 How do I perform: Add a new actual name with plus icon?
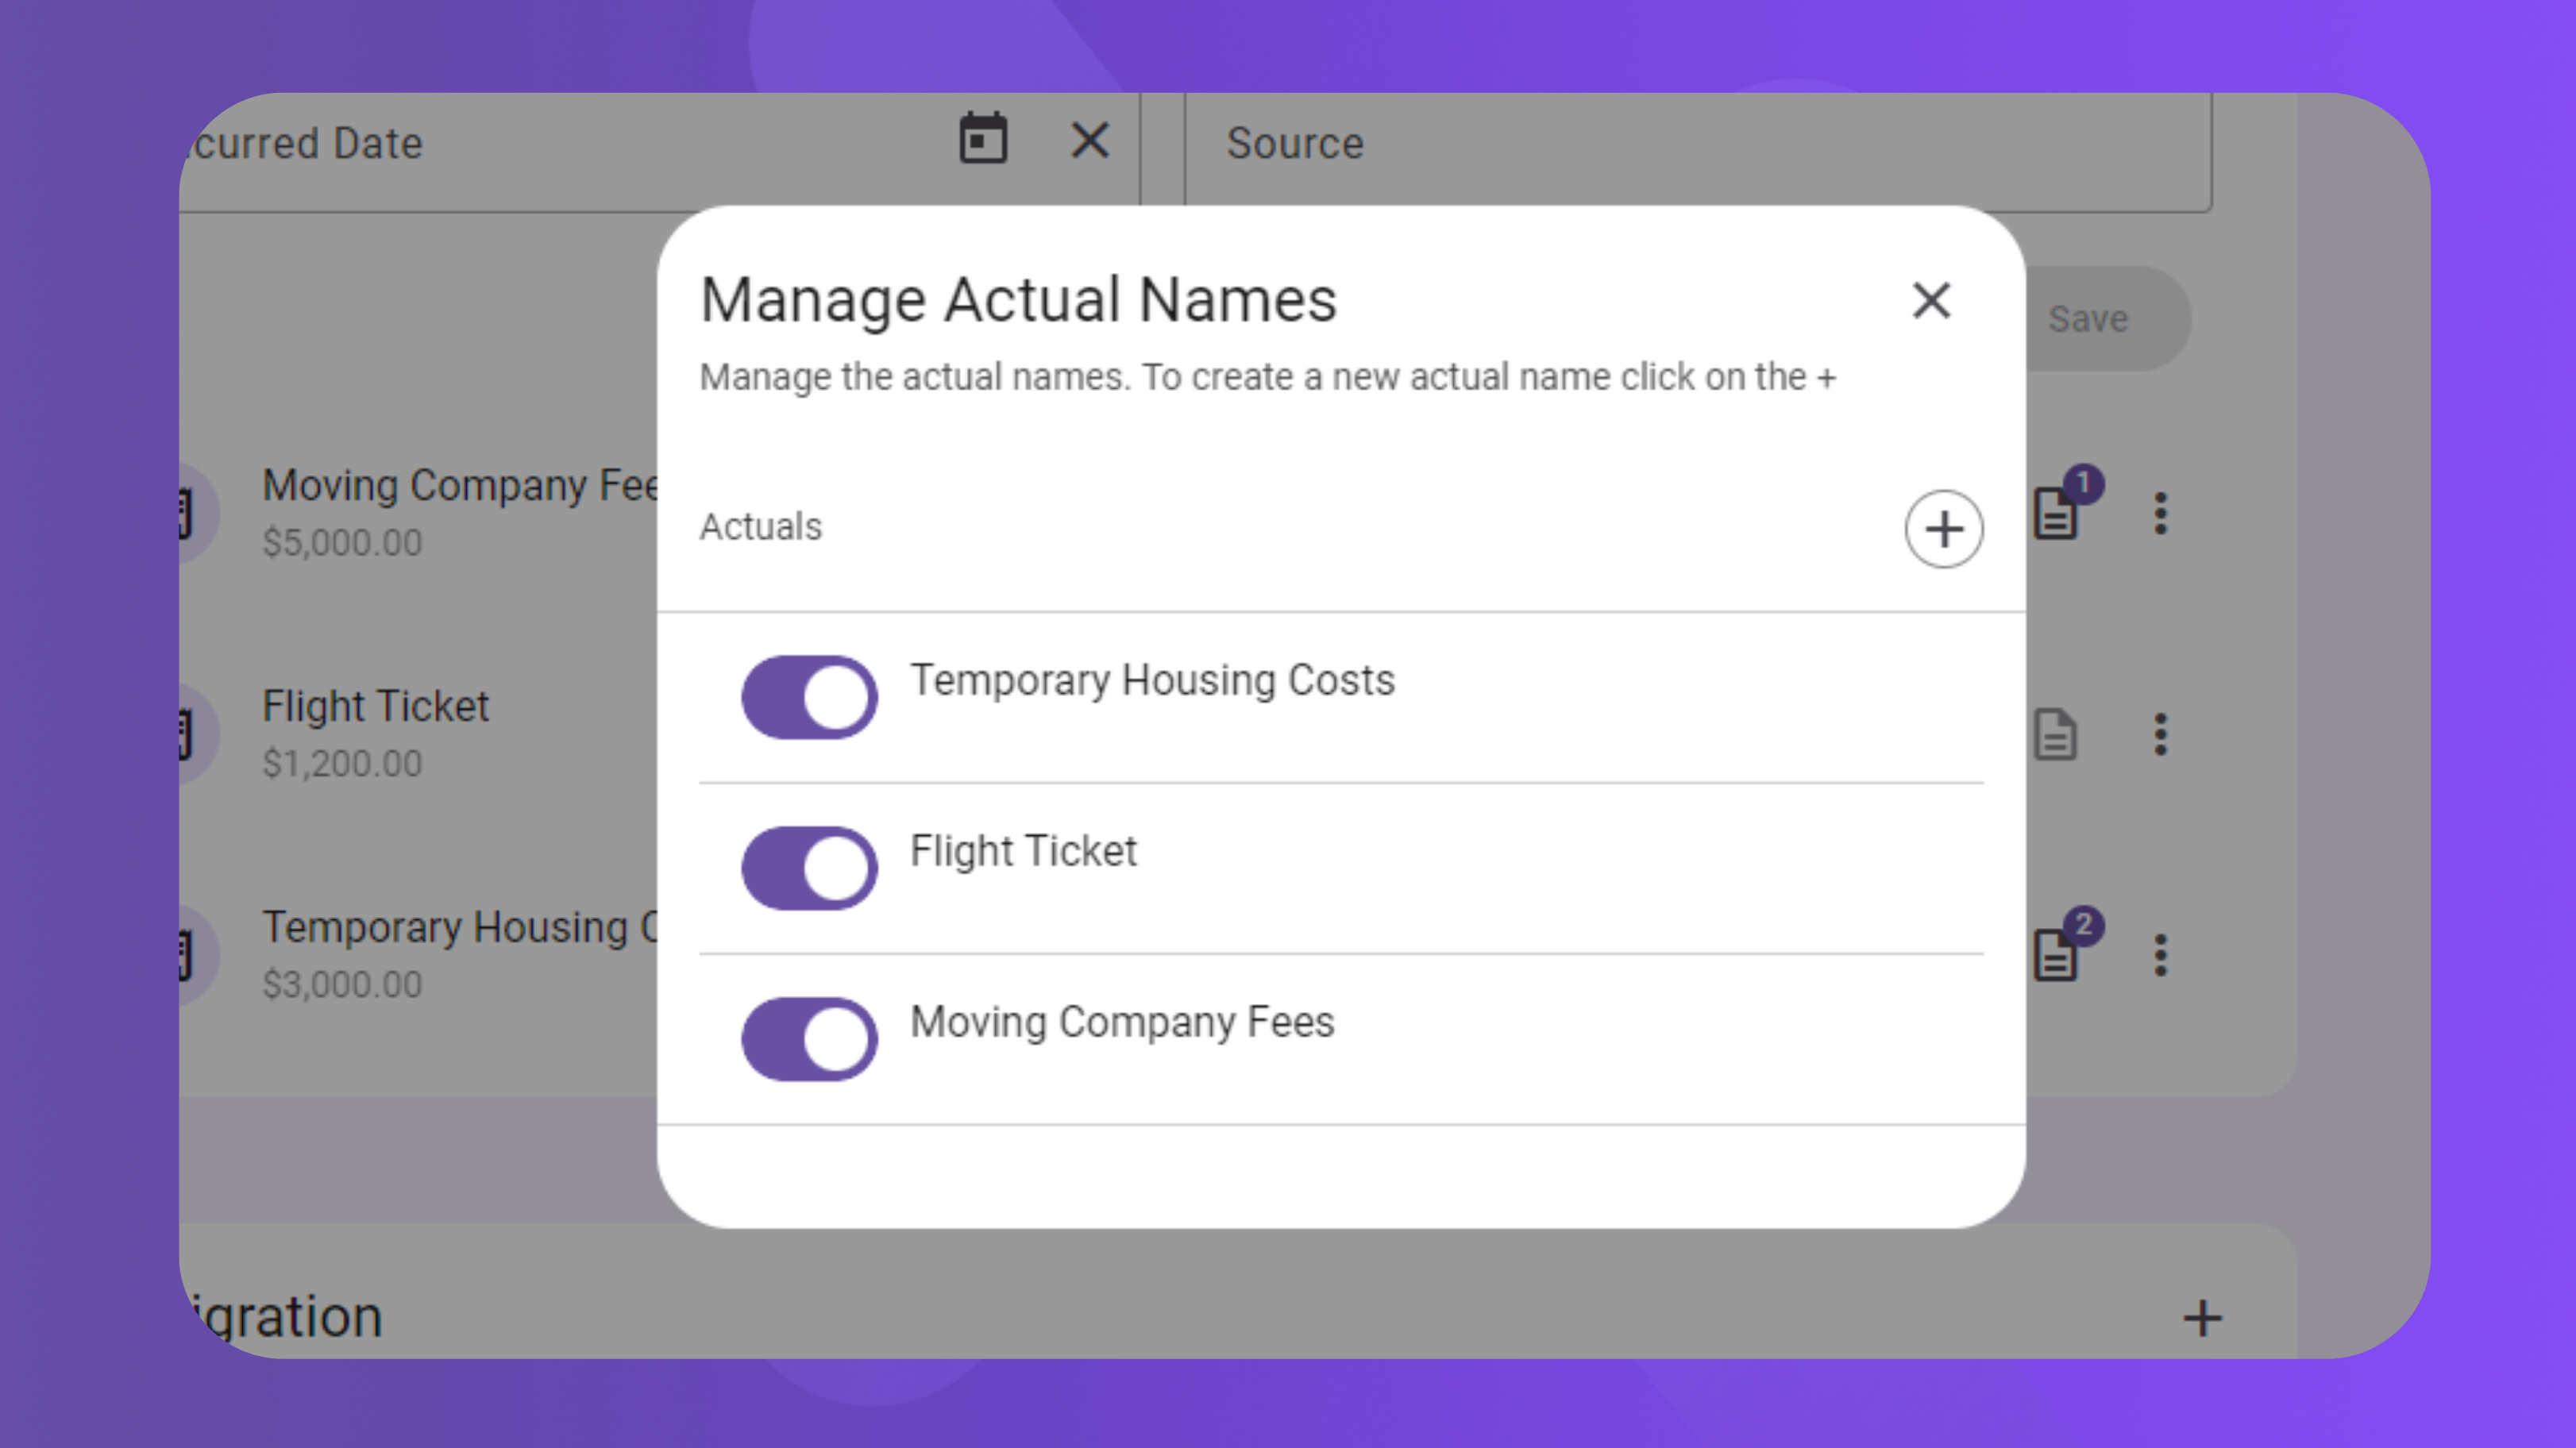[1943, 529]
